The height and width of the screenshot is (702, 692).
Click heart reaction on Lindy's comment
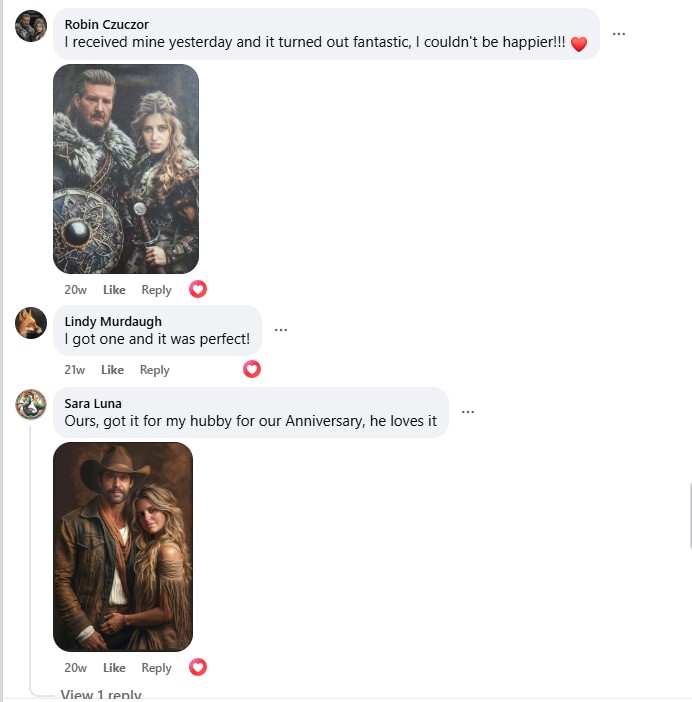tap(252, 369)
